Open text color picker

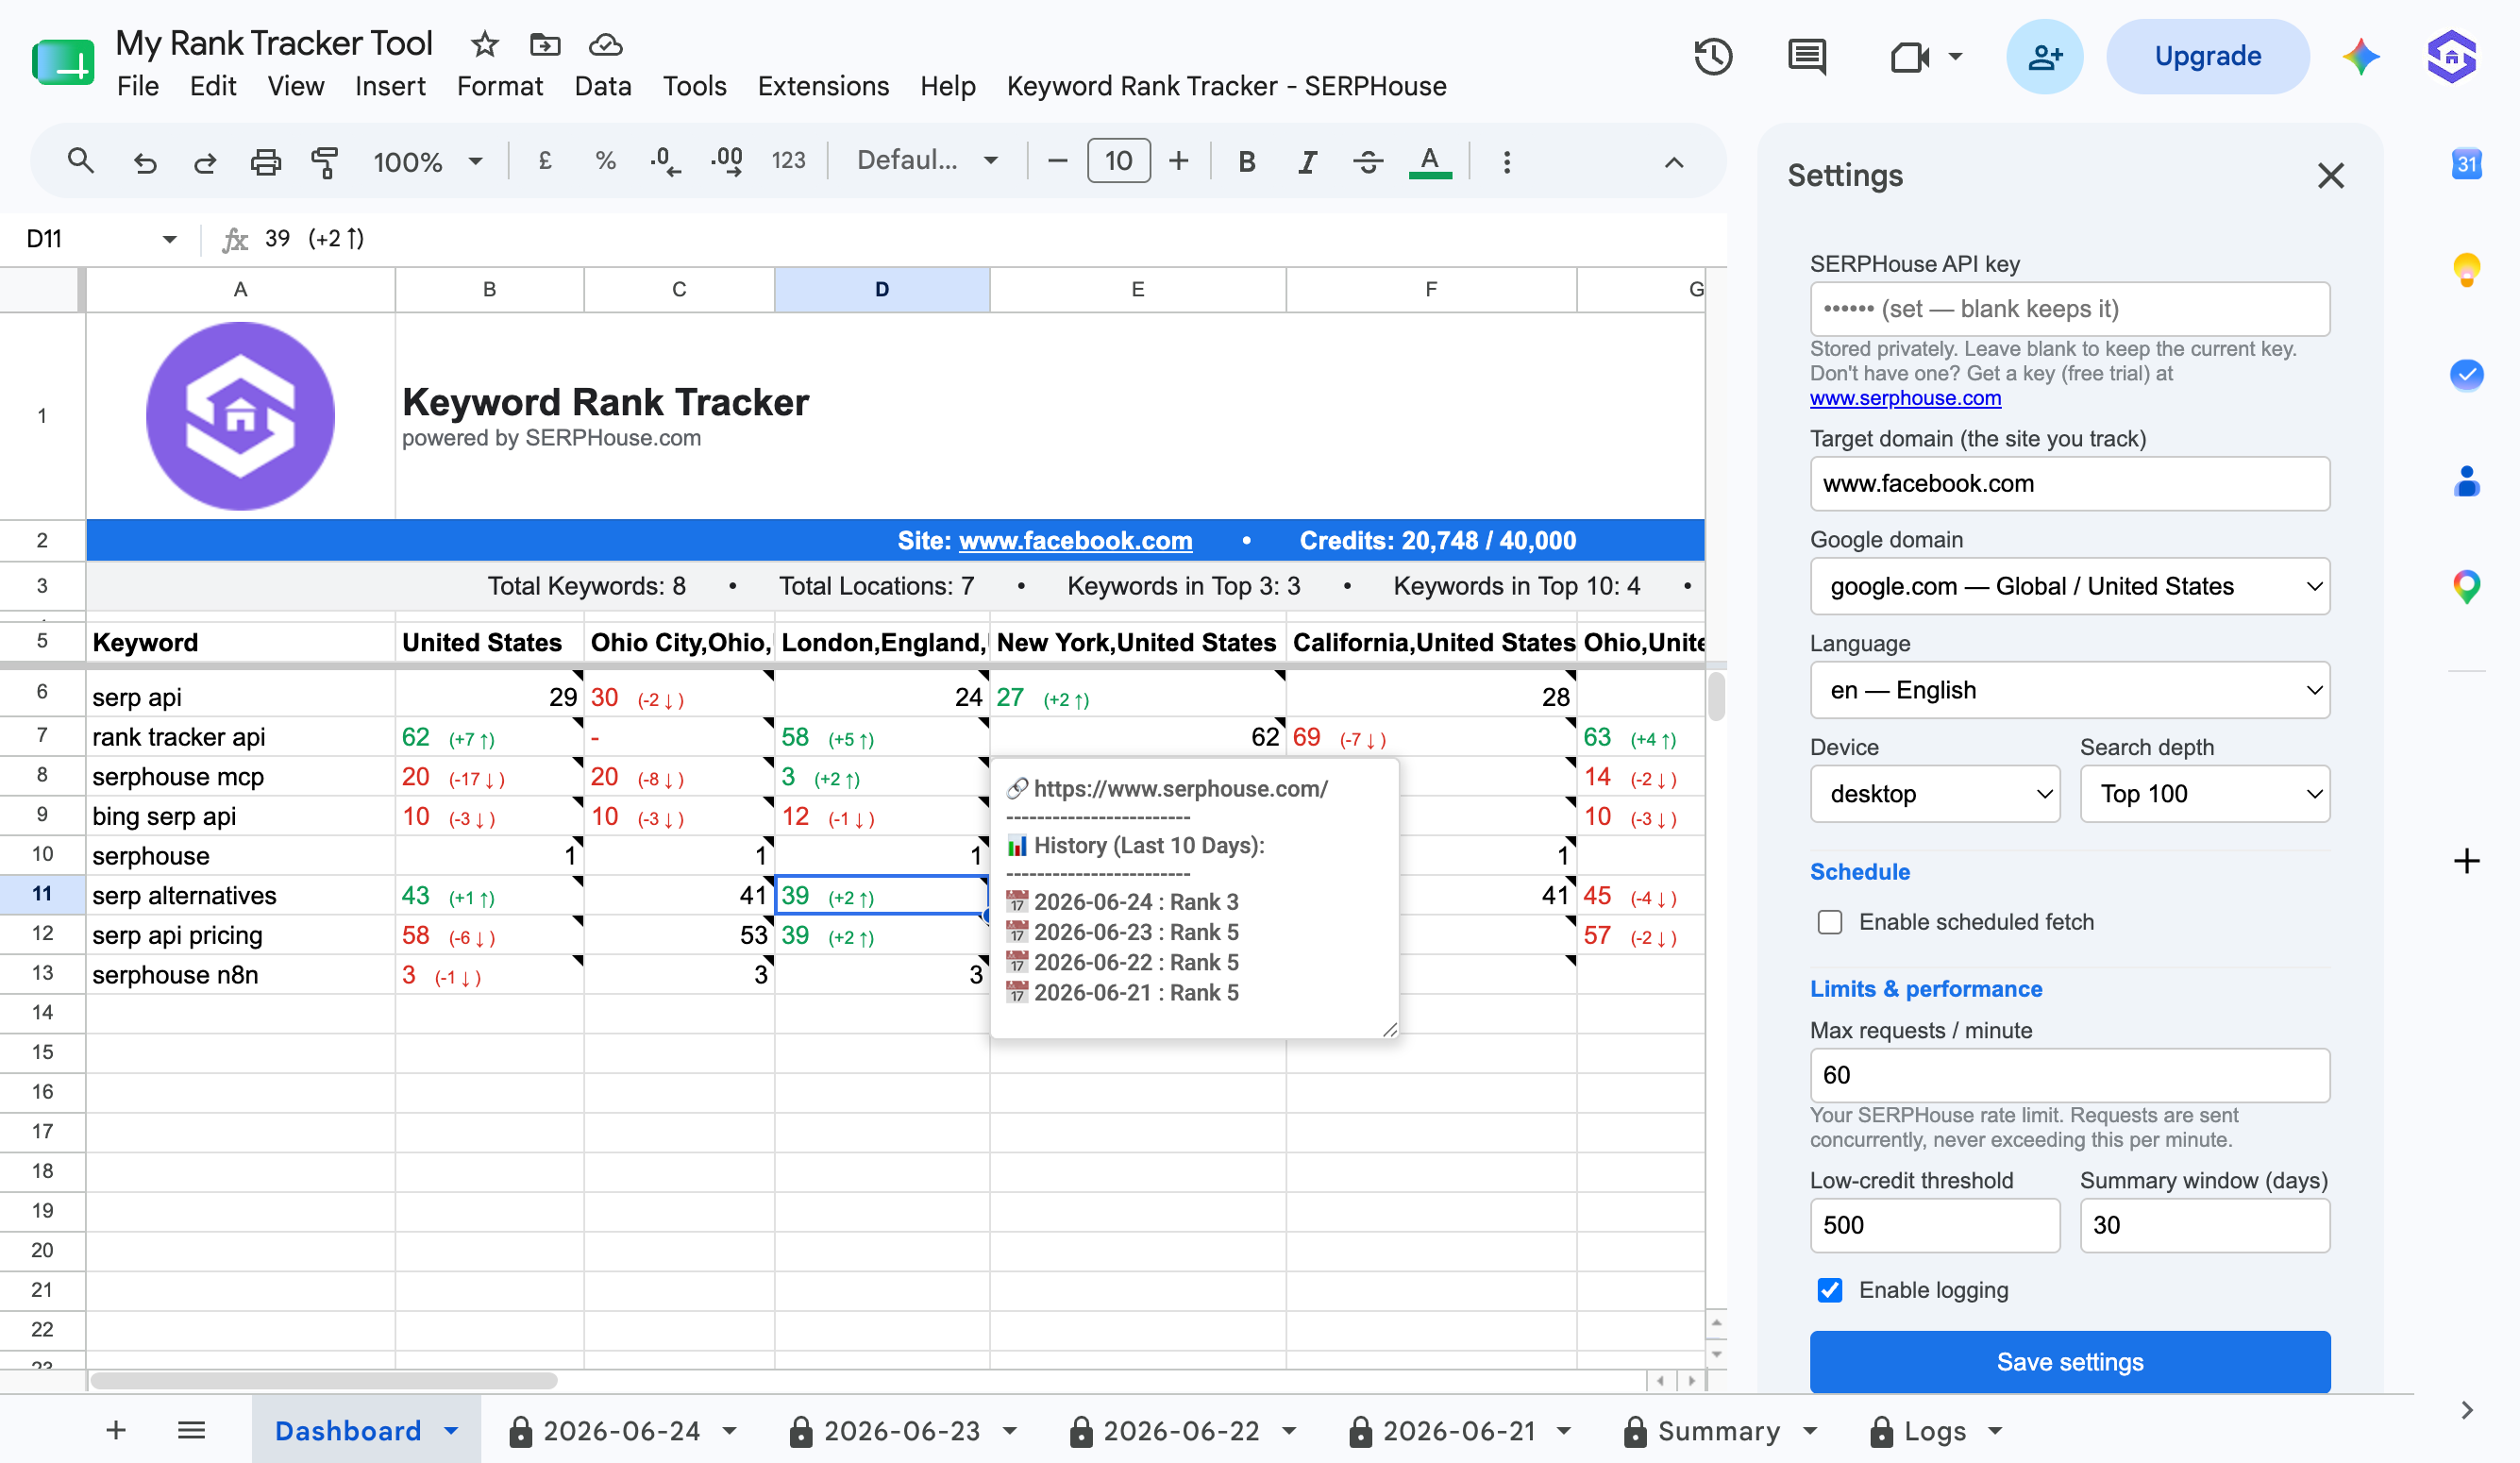pyautogui.click(x=1429, y=161)
